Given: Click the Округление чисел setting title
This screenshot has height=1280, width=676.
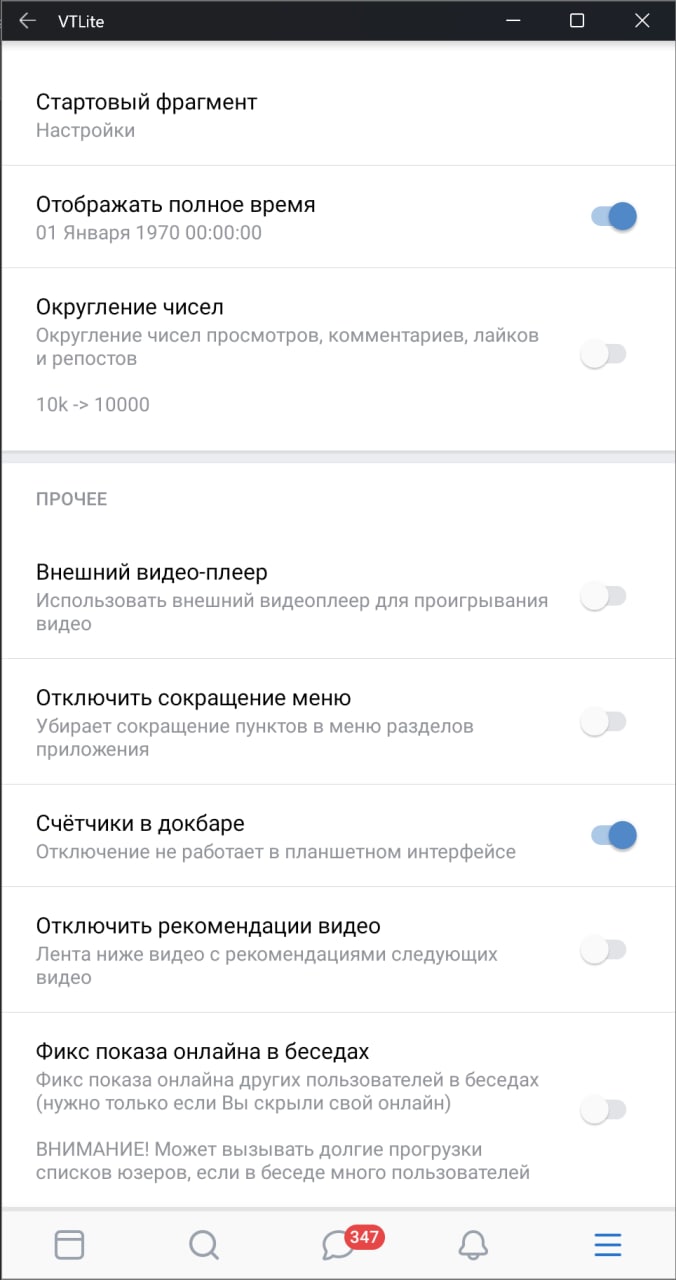Looking at the screenshot, I should coord(130,307).
